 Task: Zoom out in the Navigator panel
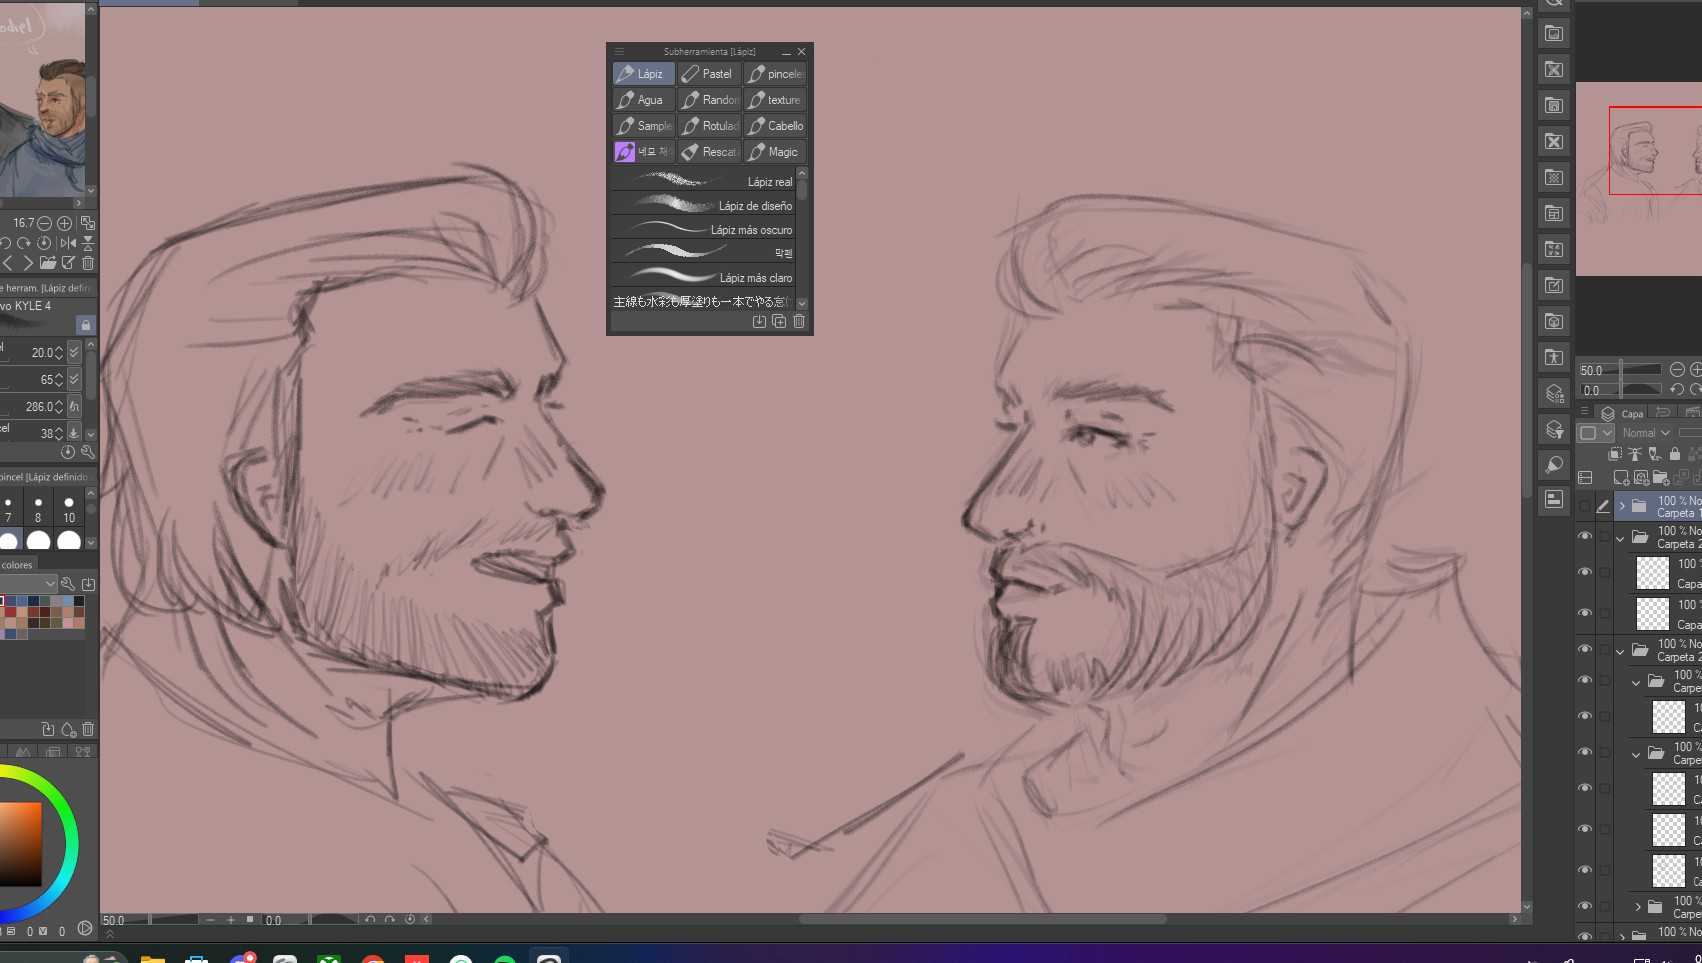pos(1677,370)
